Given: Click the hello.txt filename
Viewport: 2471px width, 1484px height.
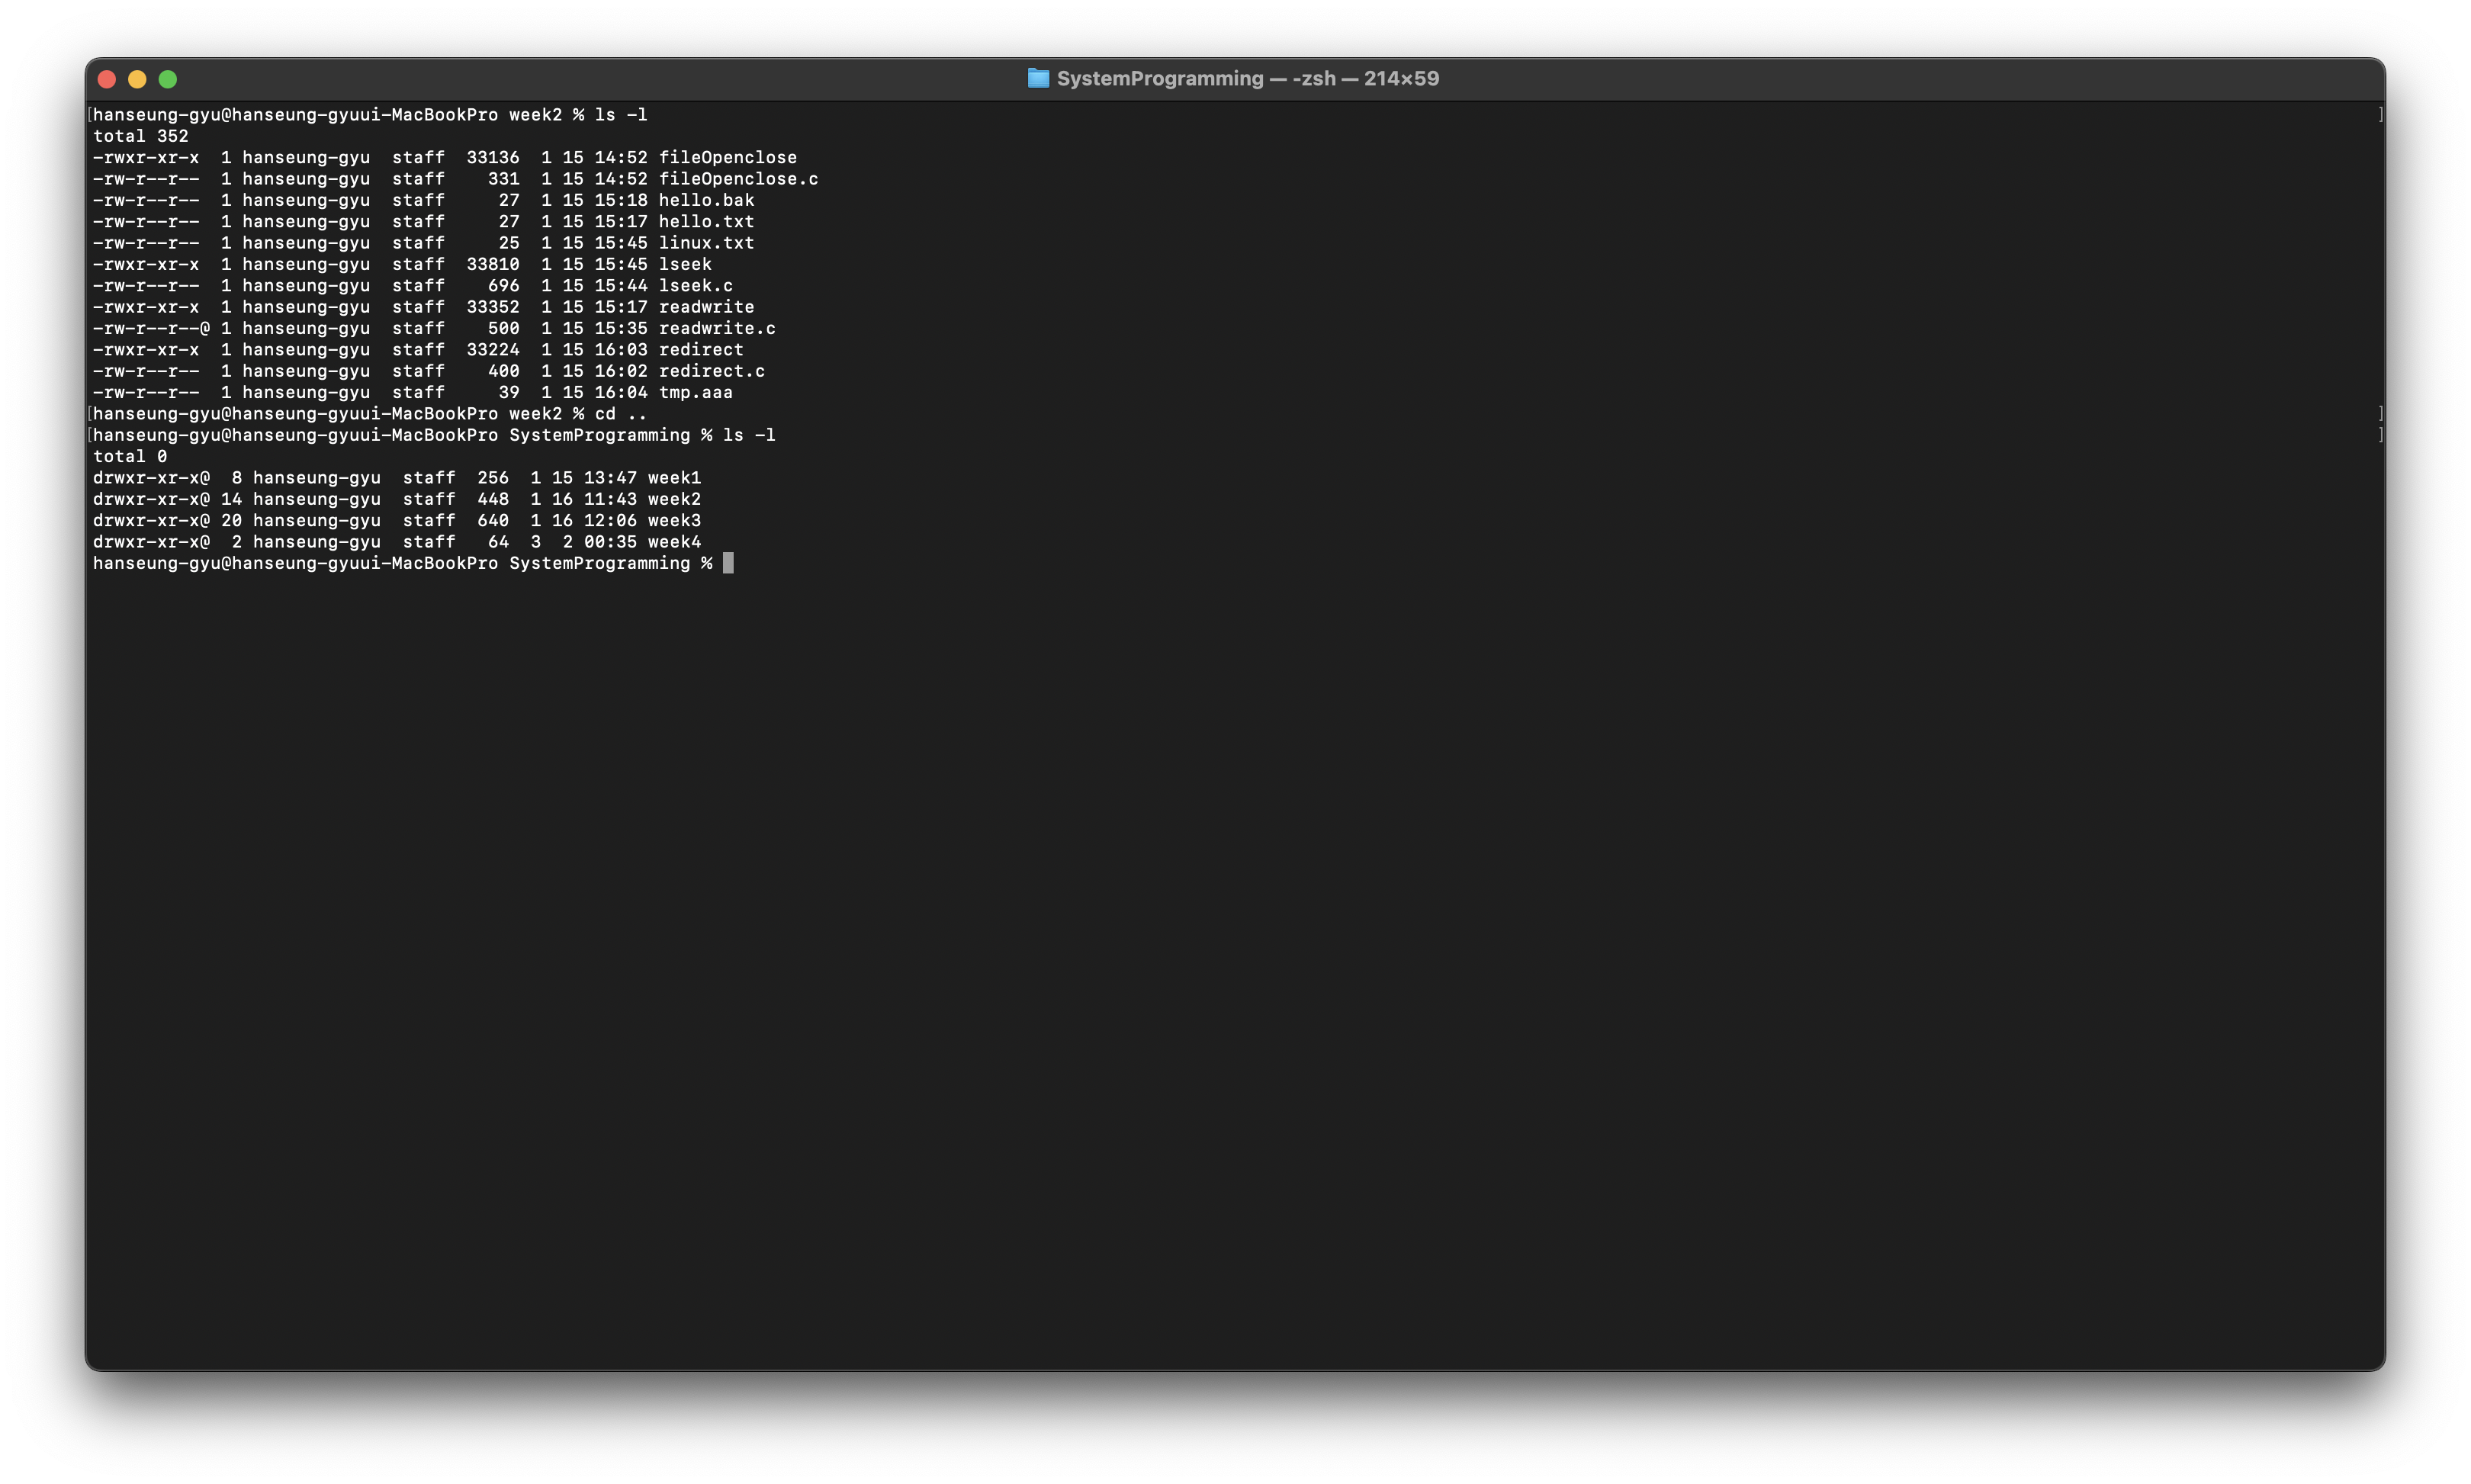Looking at the screenshot, I should point(706,222).
